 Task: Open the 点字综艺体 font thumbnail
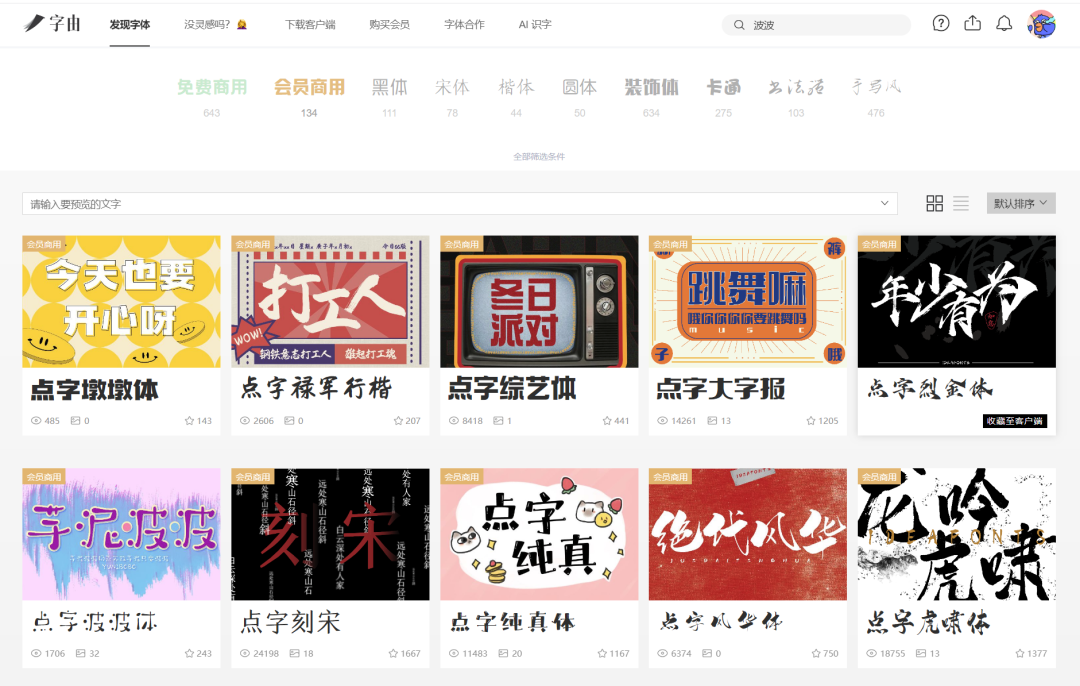[x=539, y=302]
